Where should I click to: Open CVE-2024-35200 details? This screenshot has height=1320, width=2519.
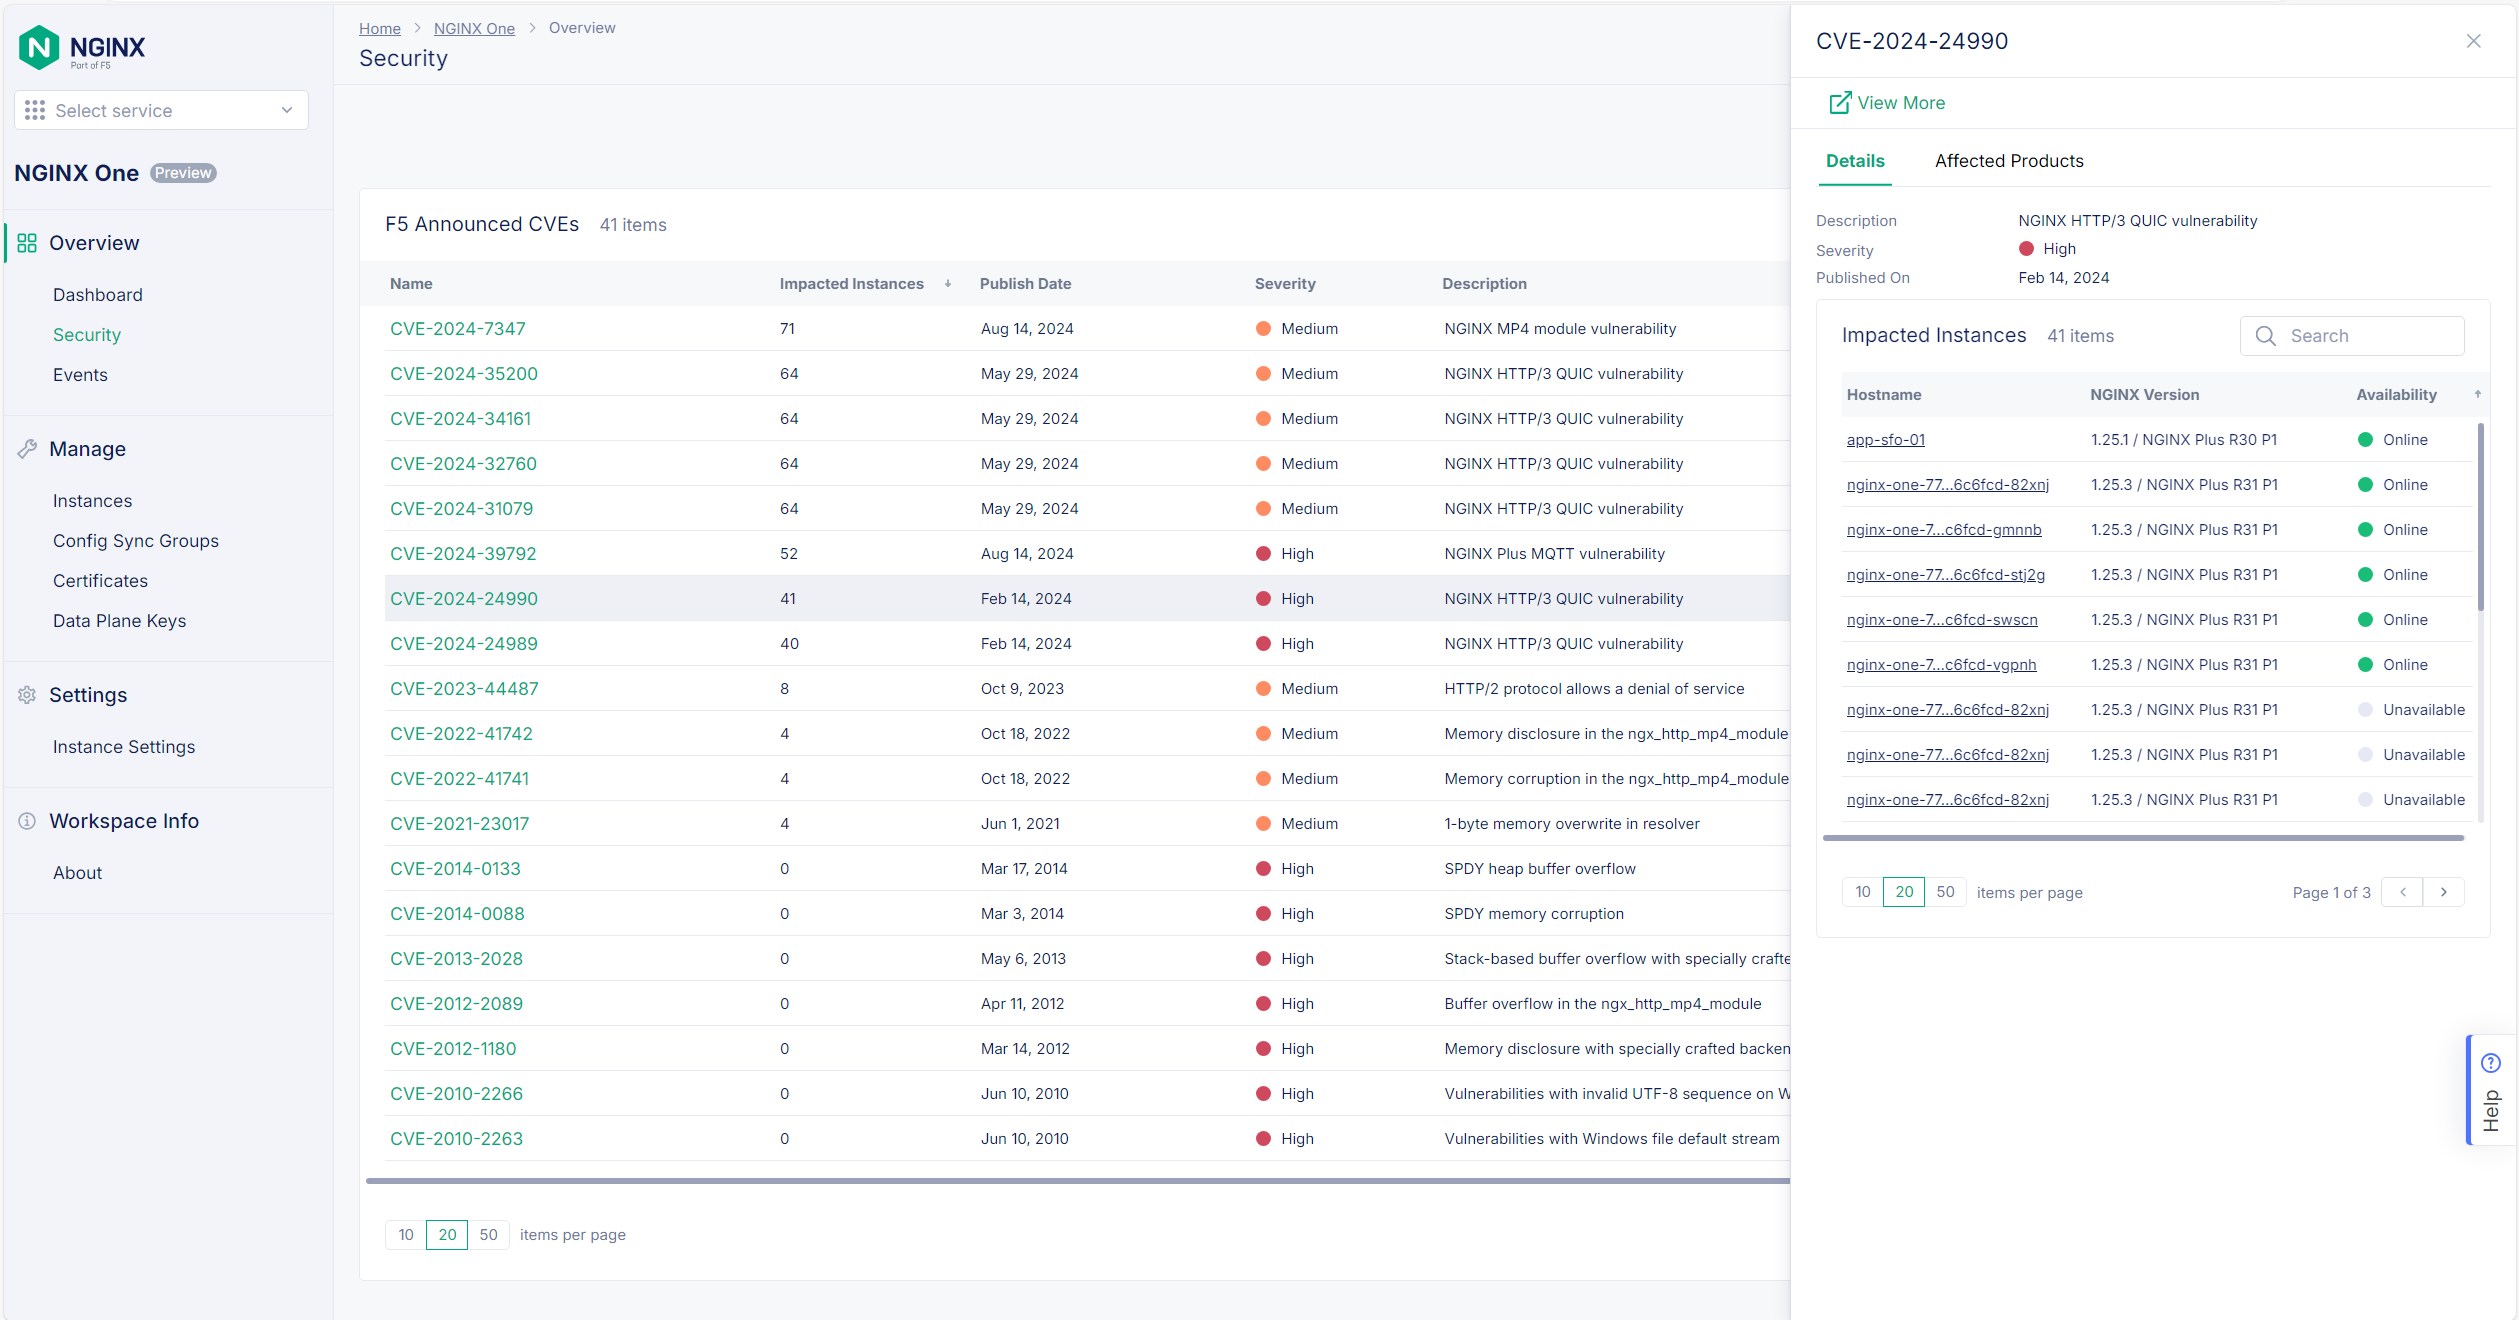(x=464, y=374)
